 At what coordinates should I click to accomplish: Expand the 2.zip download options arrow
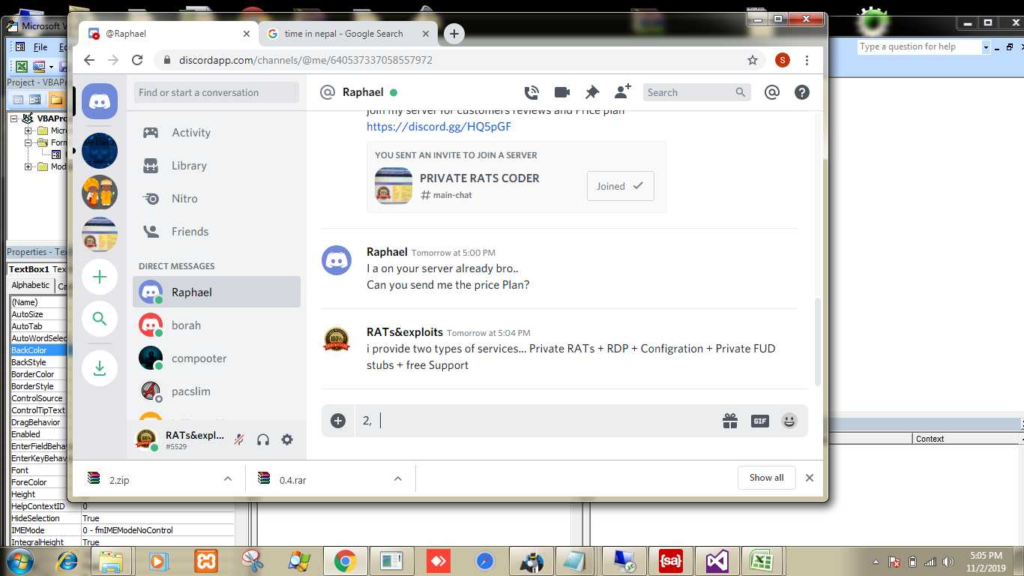(x=227, y=479)
